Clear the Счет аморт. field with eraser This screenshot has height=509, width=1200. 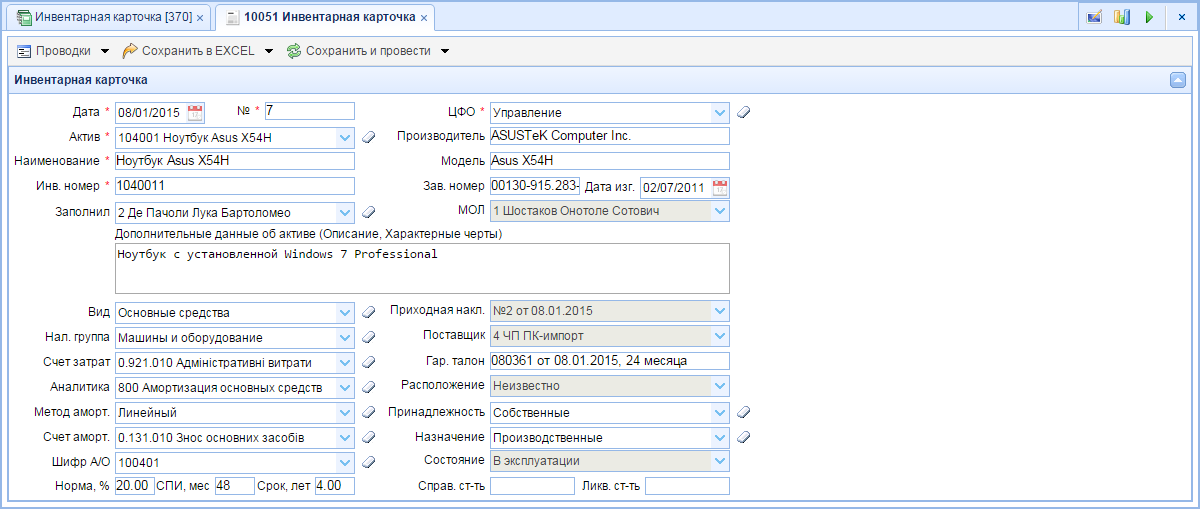click(367, 437)
